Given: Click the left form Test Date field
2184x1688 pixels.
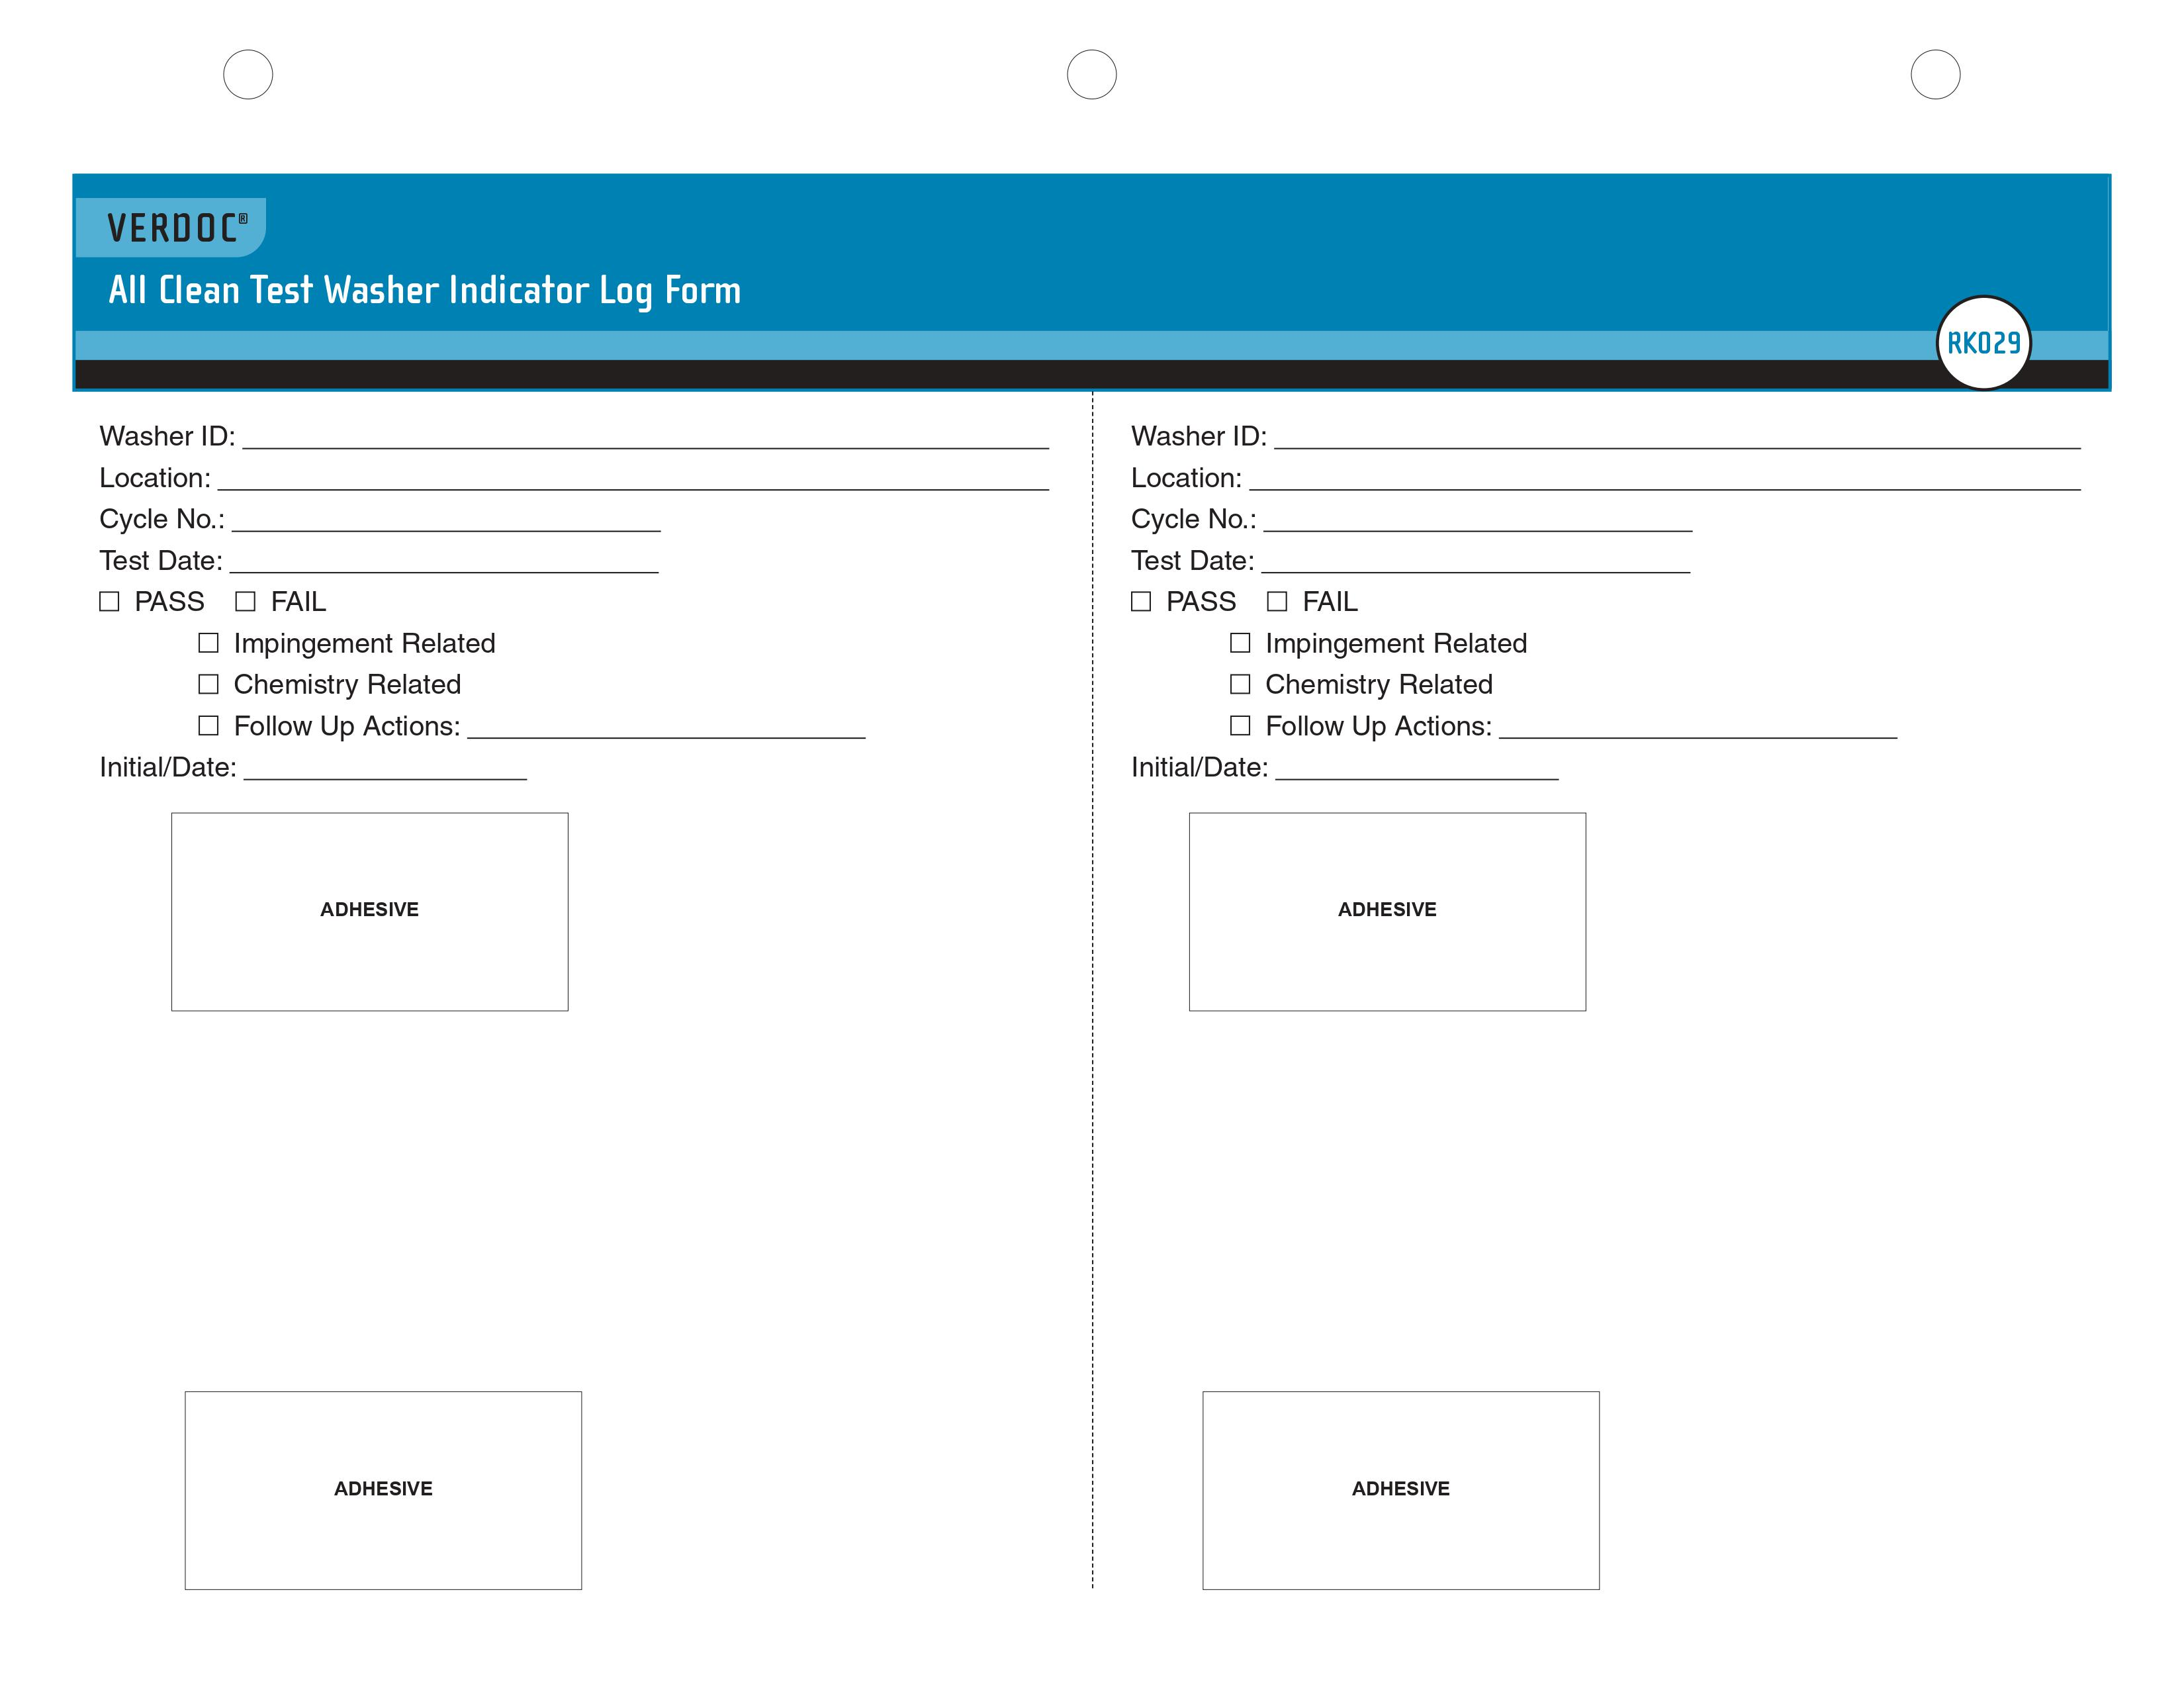Looking at the screenshot, I should [444, 560].
